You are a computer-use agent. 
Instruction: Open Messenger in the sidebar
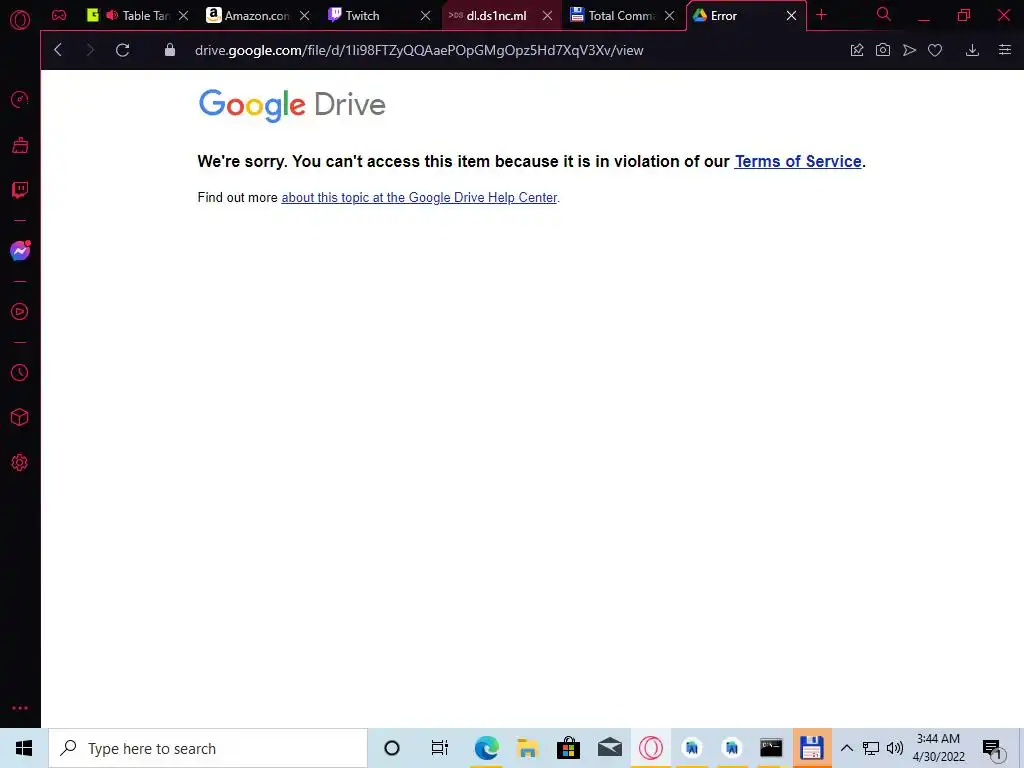(20, 250)
